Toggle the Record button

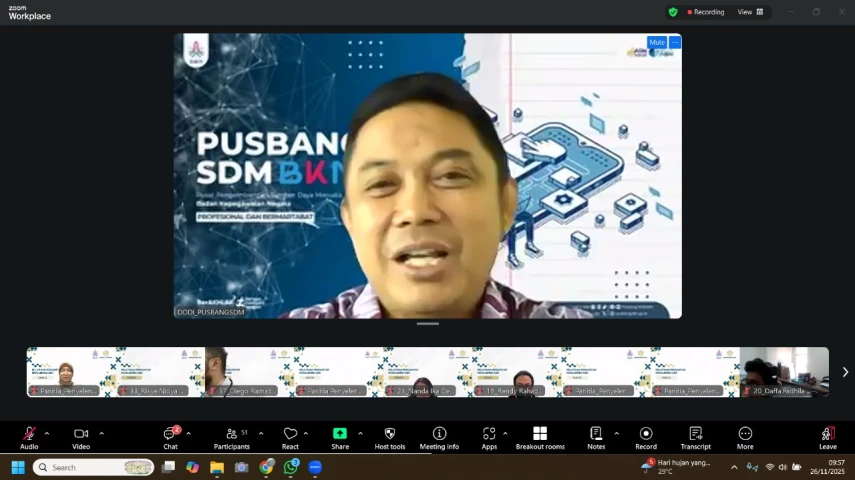646,438
